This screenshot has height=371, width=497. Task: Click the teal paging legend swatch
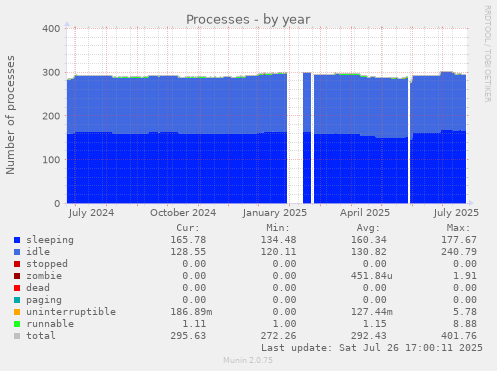[17, 300]
